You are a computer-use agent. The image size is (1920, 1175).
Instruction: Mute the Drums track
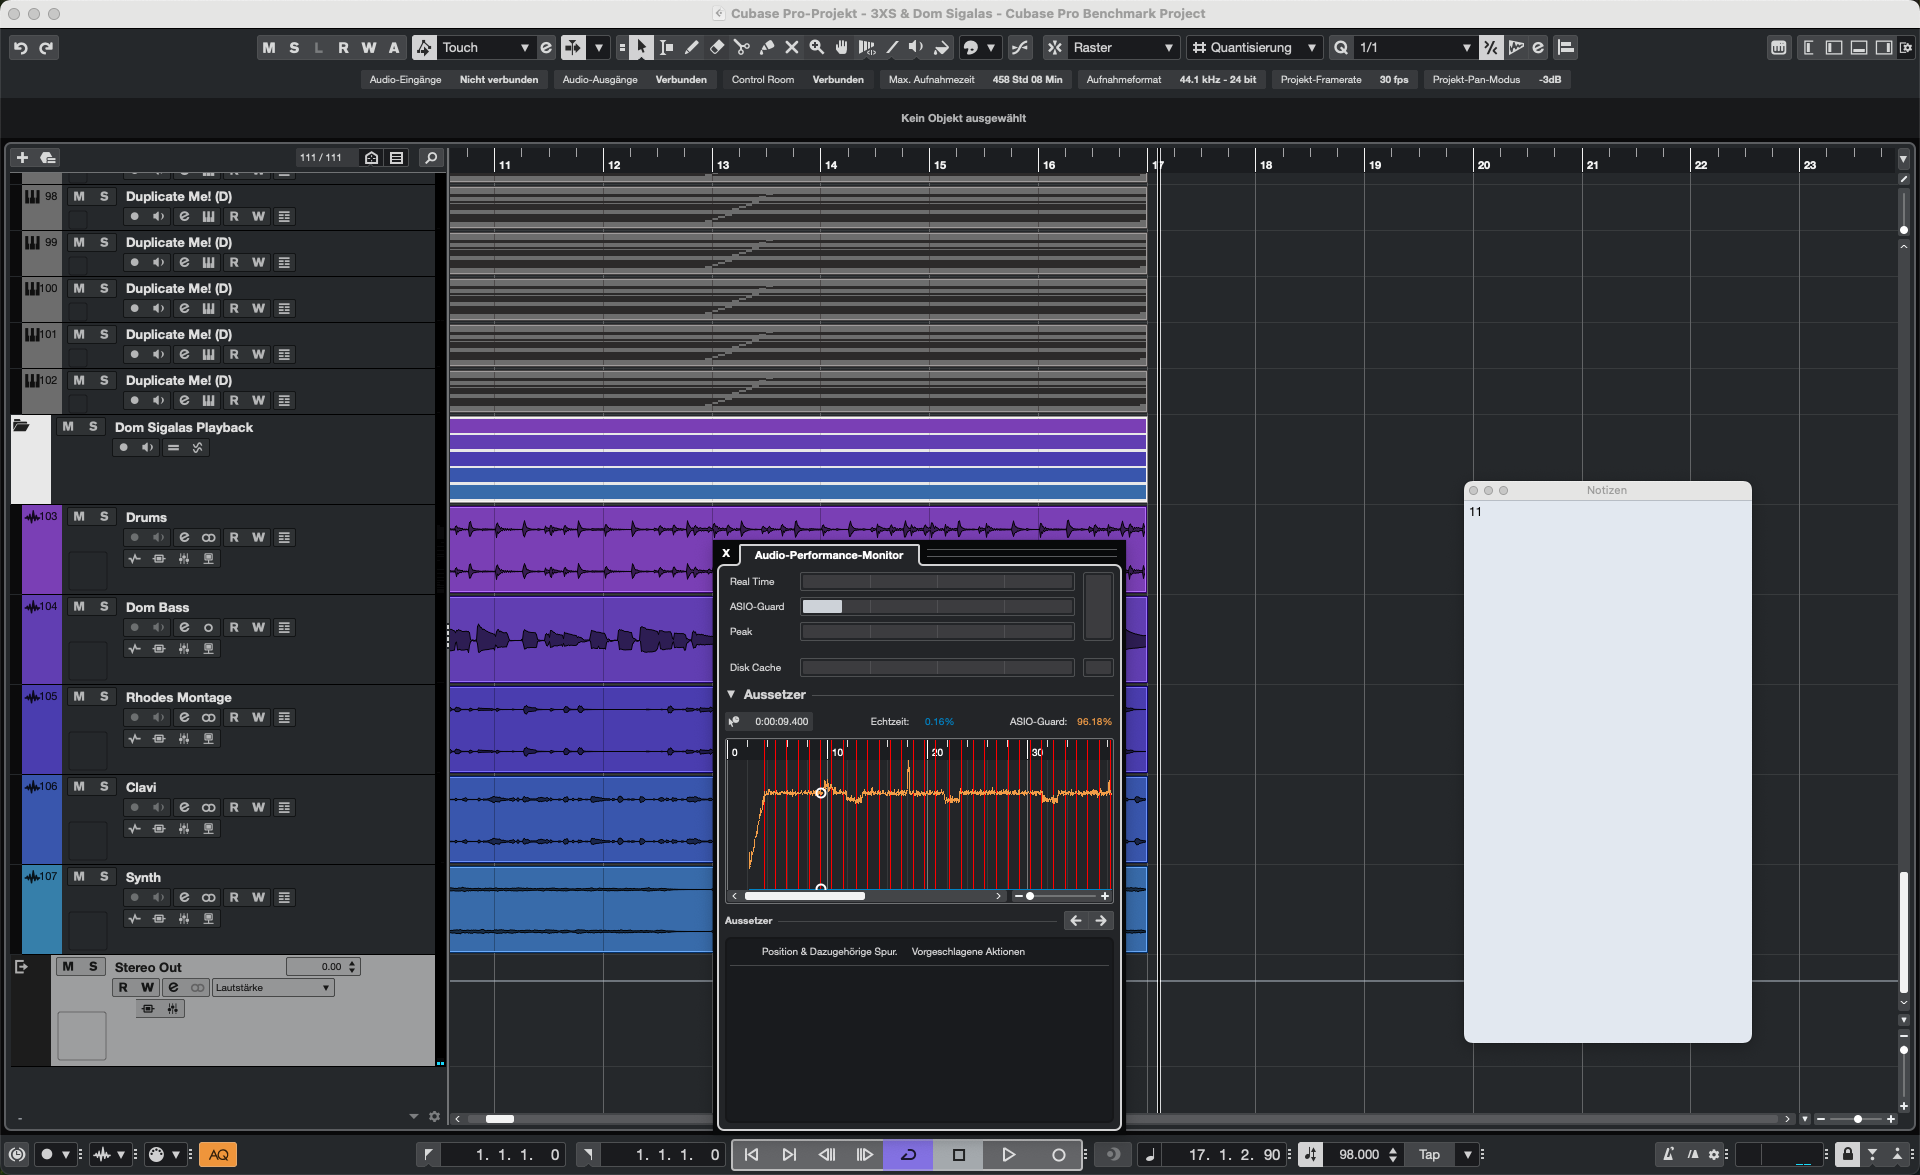(x=79, y=517)
